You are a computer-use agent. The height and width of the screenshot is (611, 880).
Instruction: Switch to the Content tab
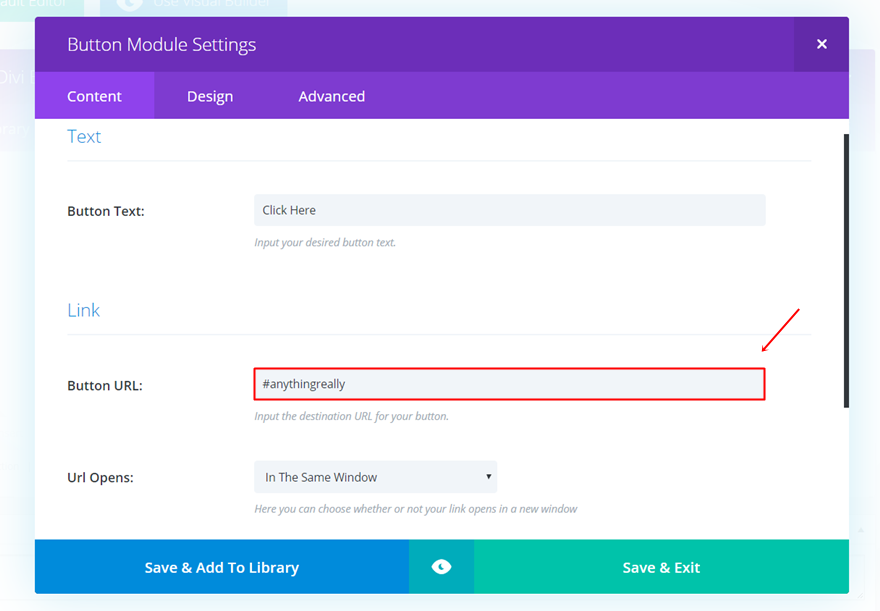coord(94,96)
